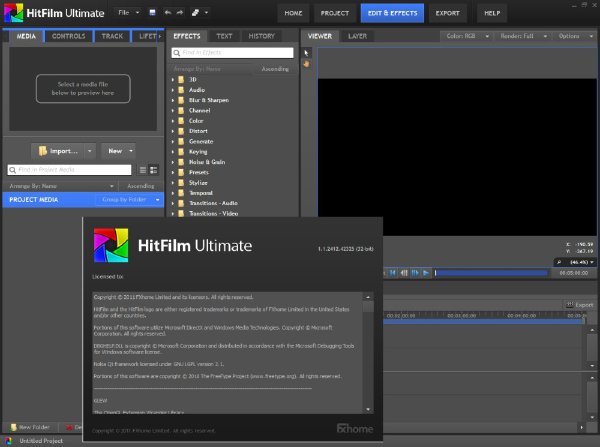Select the arrow selection tool in the viewer
Screen dimensions: 600x447
click(306, 53)
